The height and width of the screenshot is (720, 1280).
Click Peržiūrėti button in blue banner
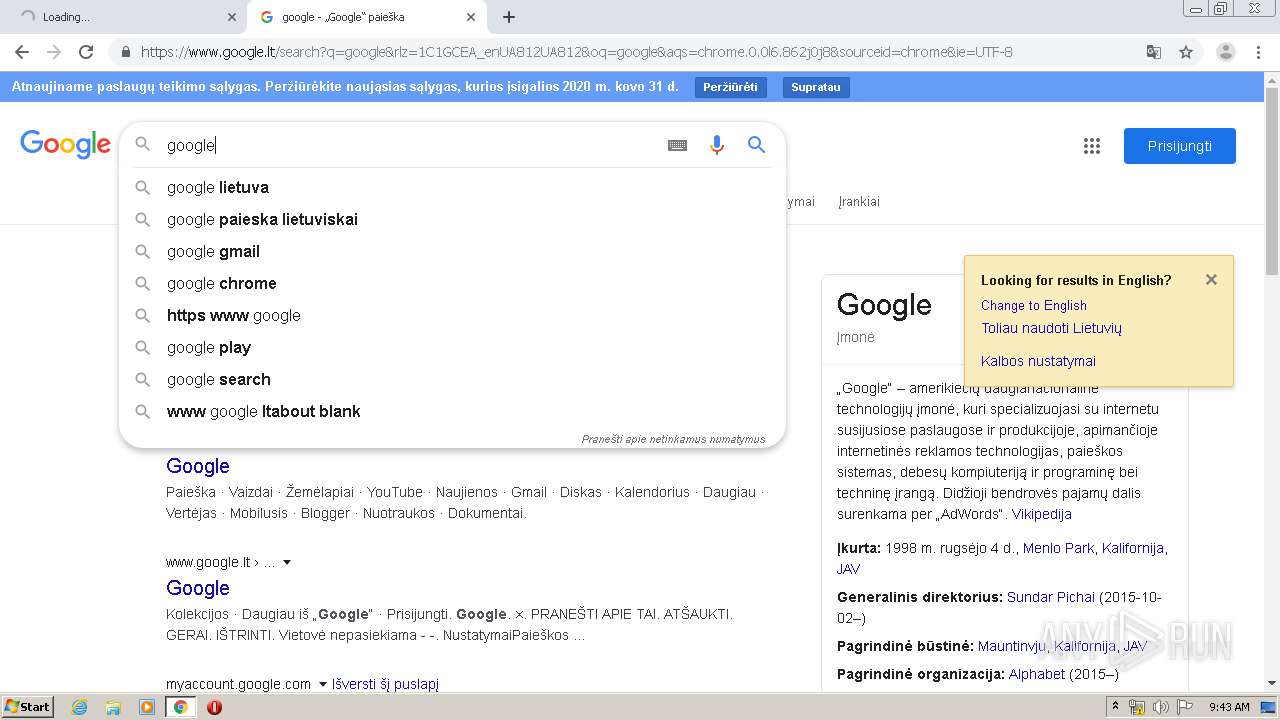(x=730, y=87)
